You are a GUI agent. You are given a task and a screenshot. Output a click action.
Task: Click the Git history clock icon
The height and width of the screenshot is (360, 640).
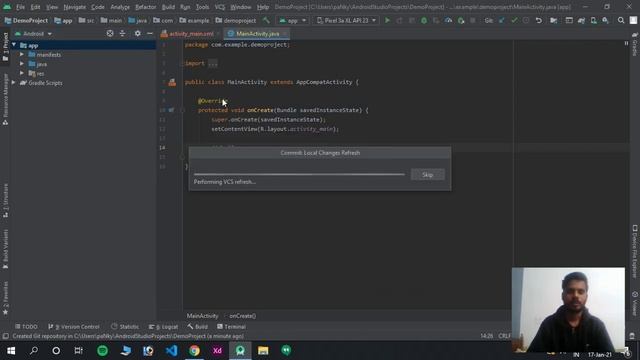526,20
